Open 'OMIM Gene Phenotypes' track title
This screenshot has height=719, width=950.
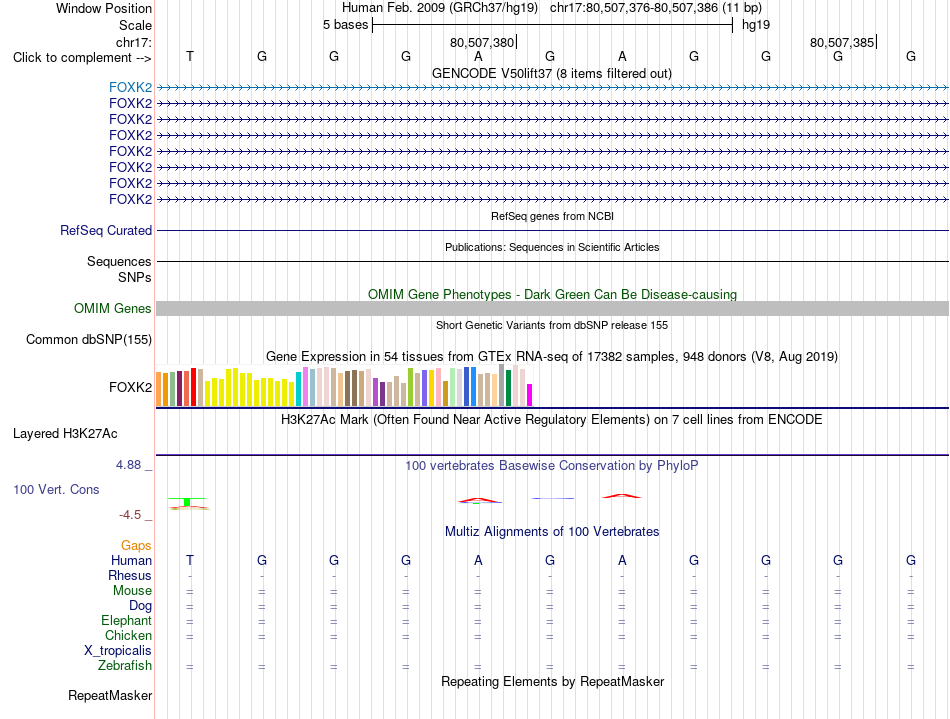click(552, 294)
